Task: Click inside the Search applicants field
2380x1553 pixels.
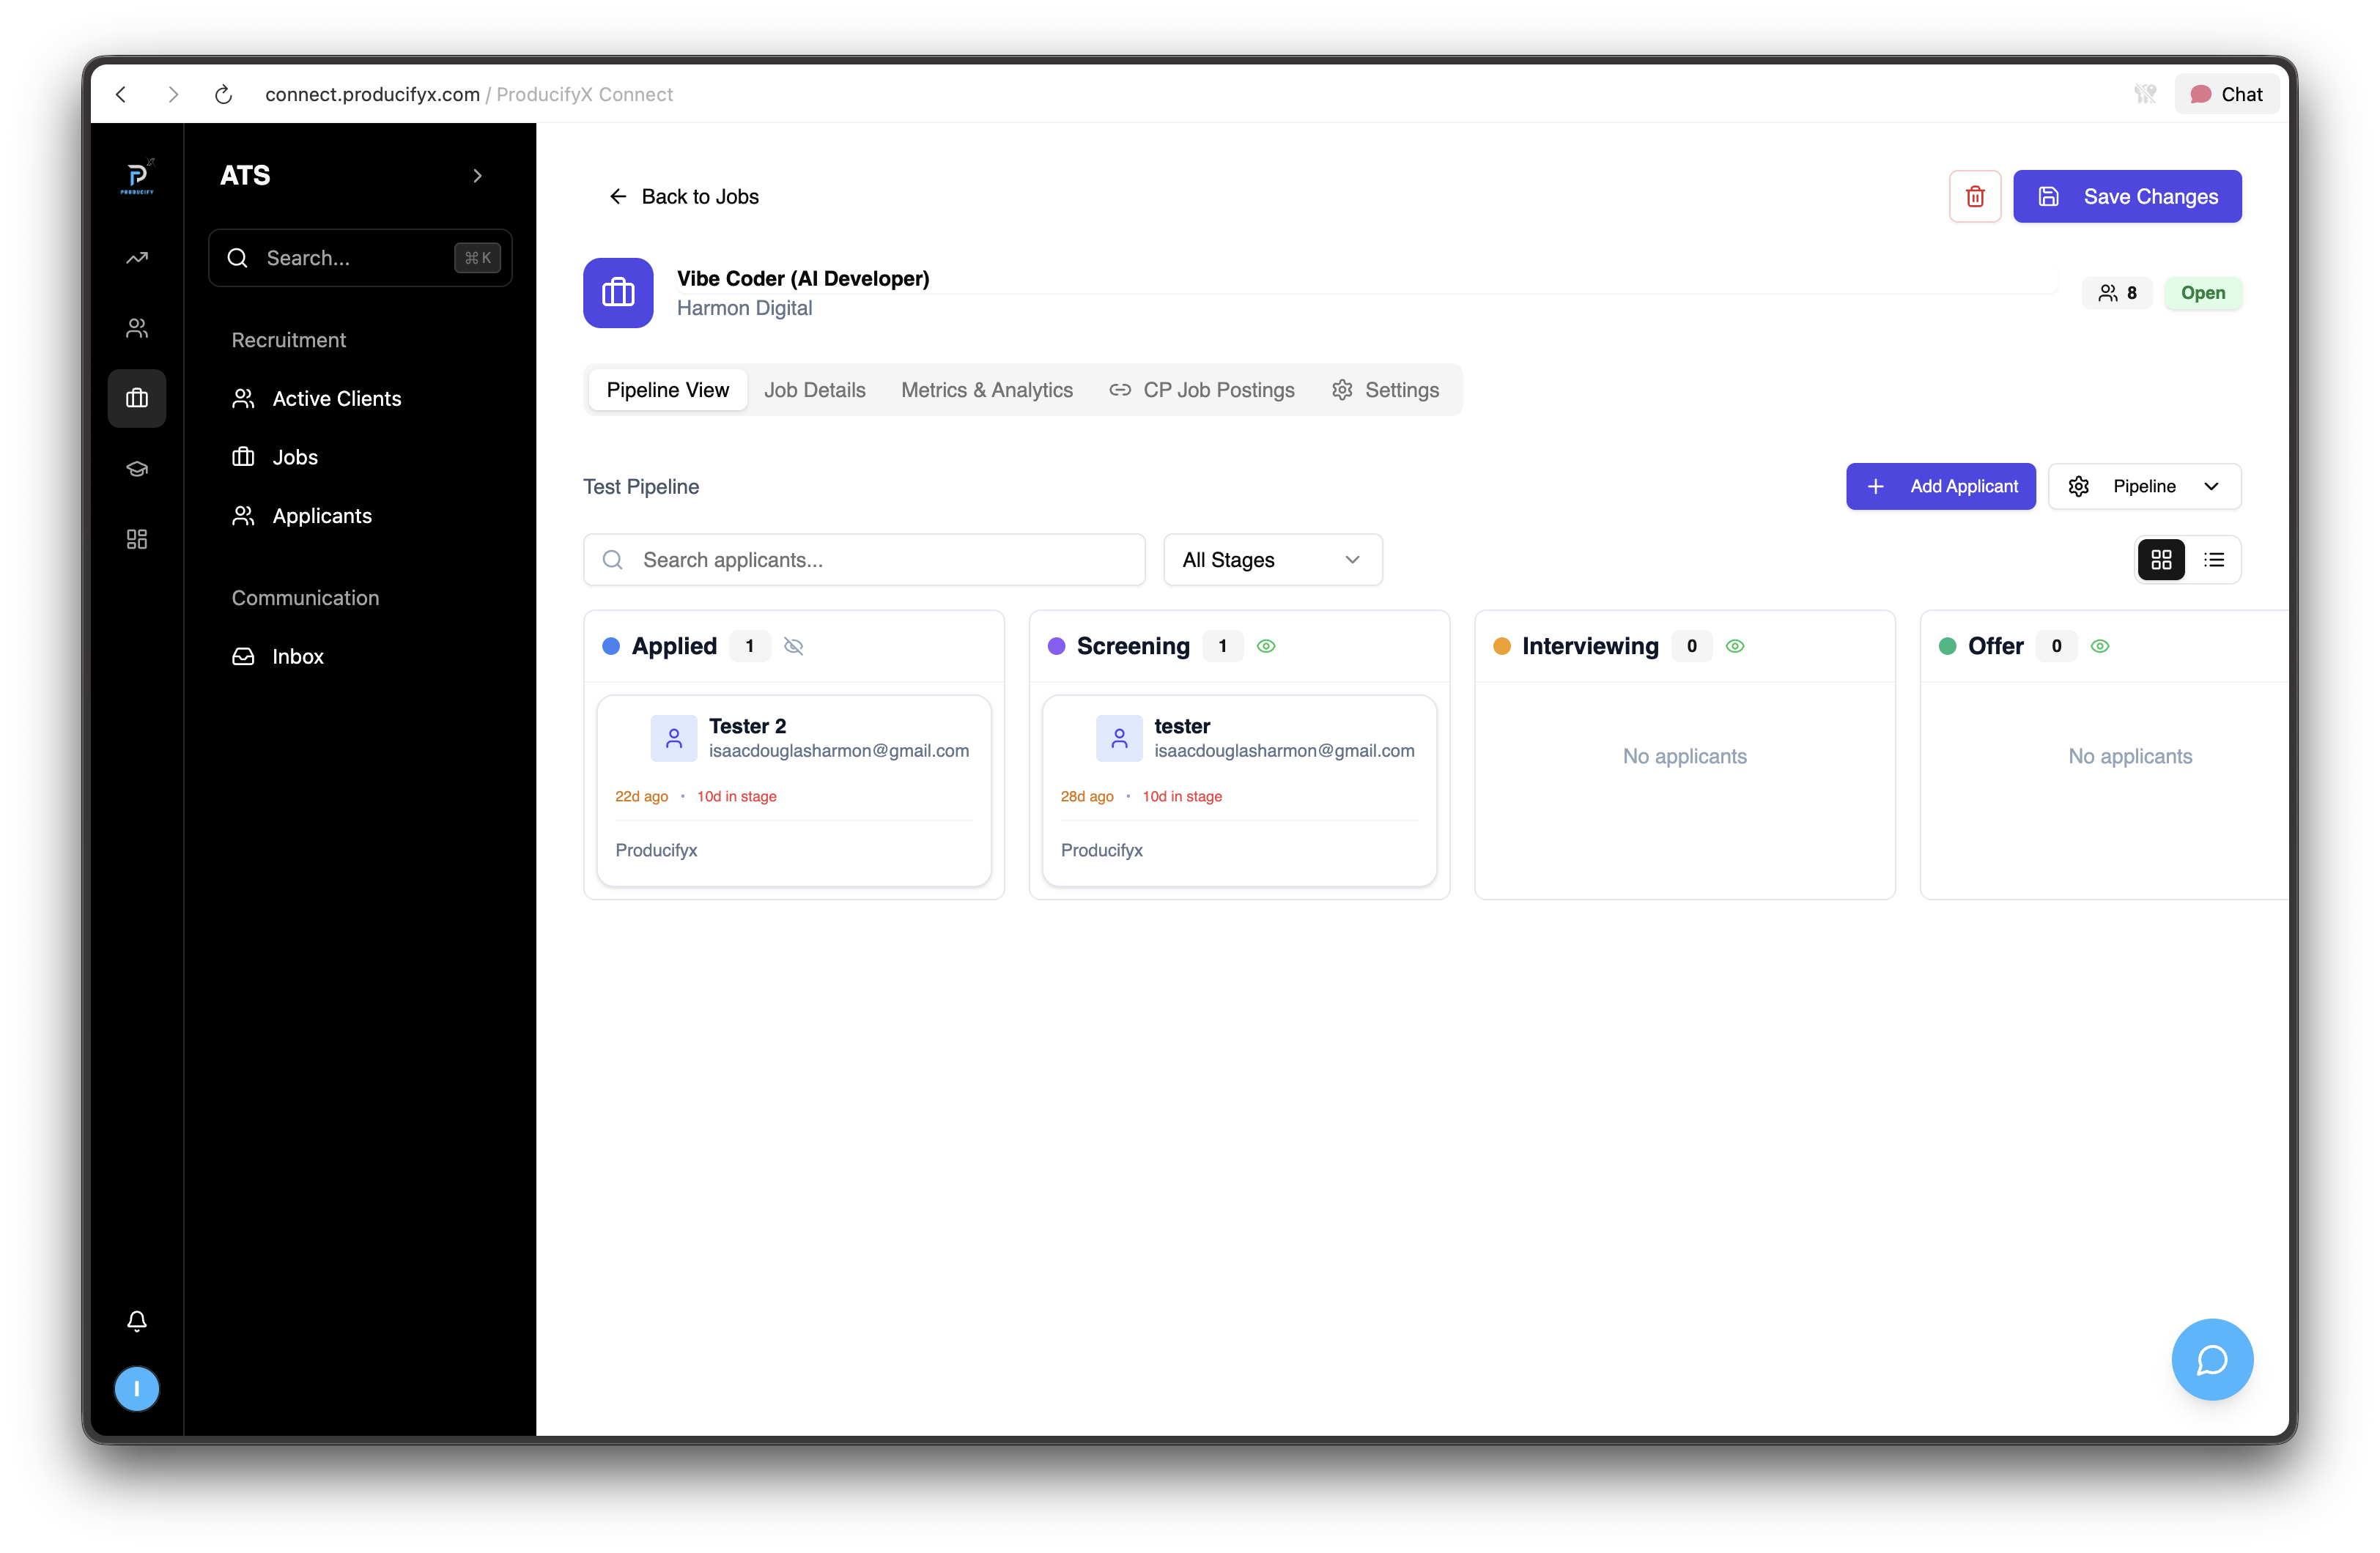Action: pyautogui.click(x=863, y=559)
